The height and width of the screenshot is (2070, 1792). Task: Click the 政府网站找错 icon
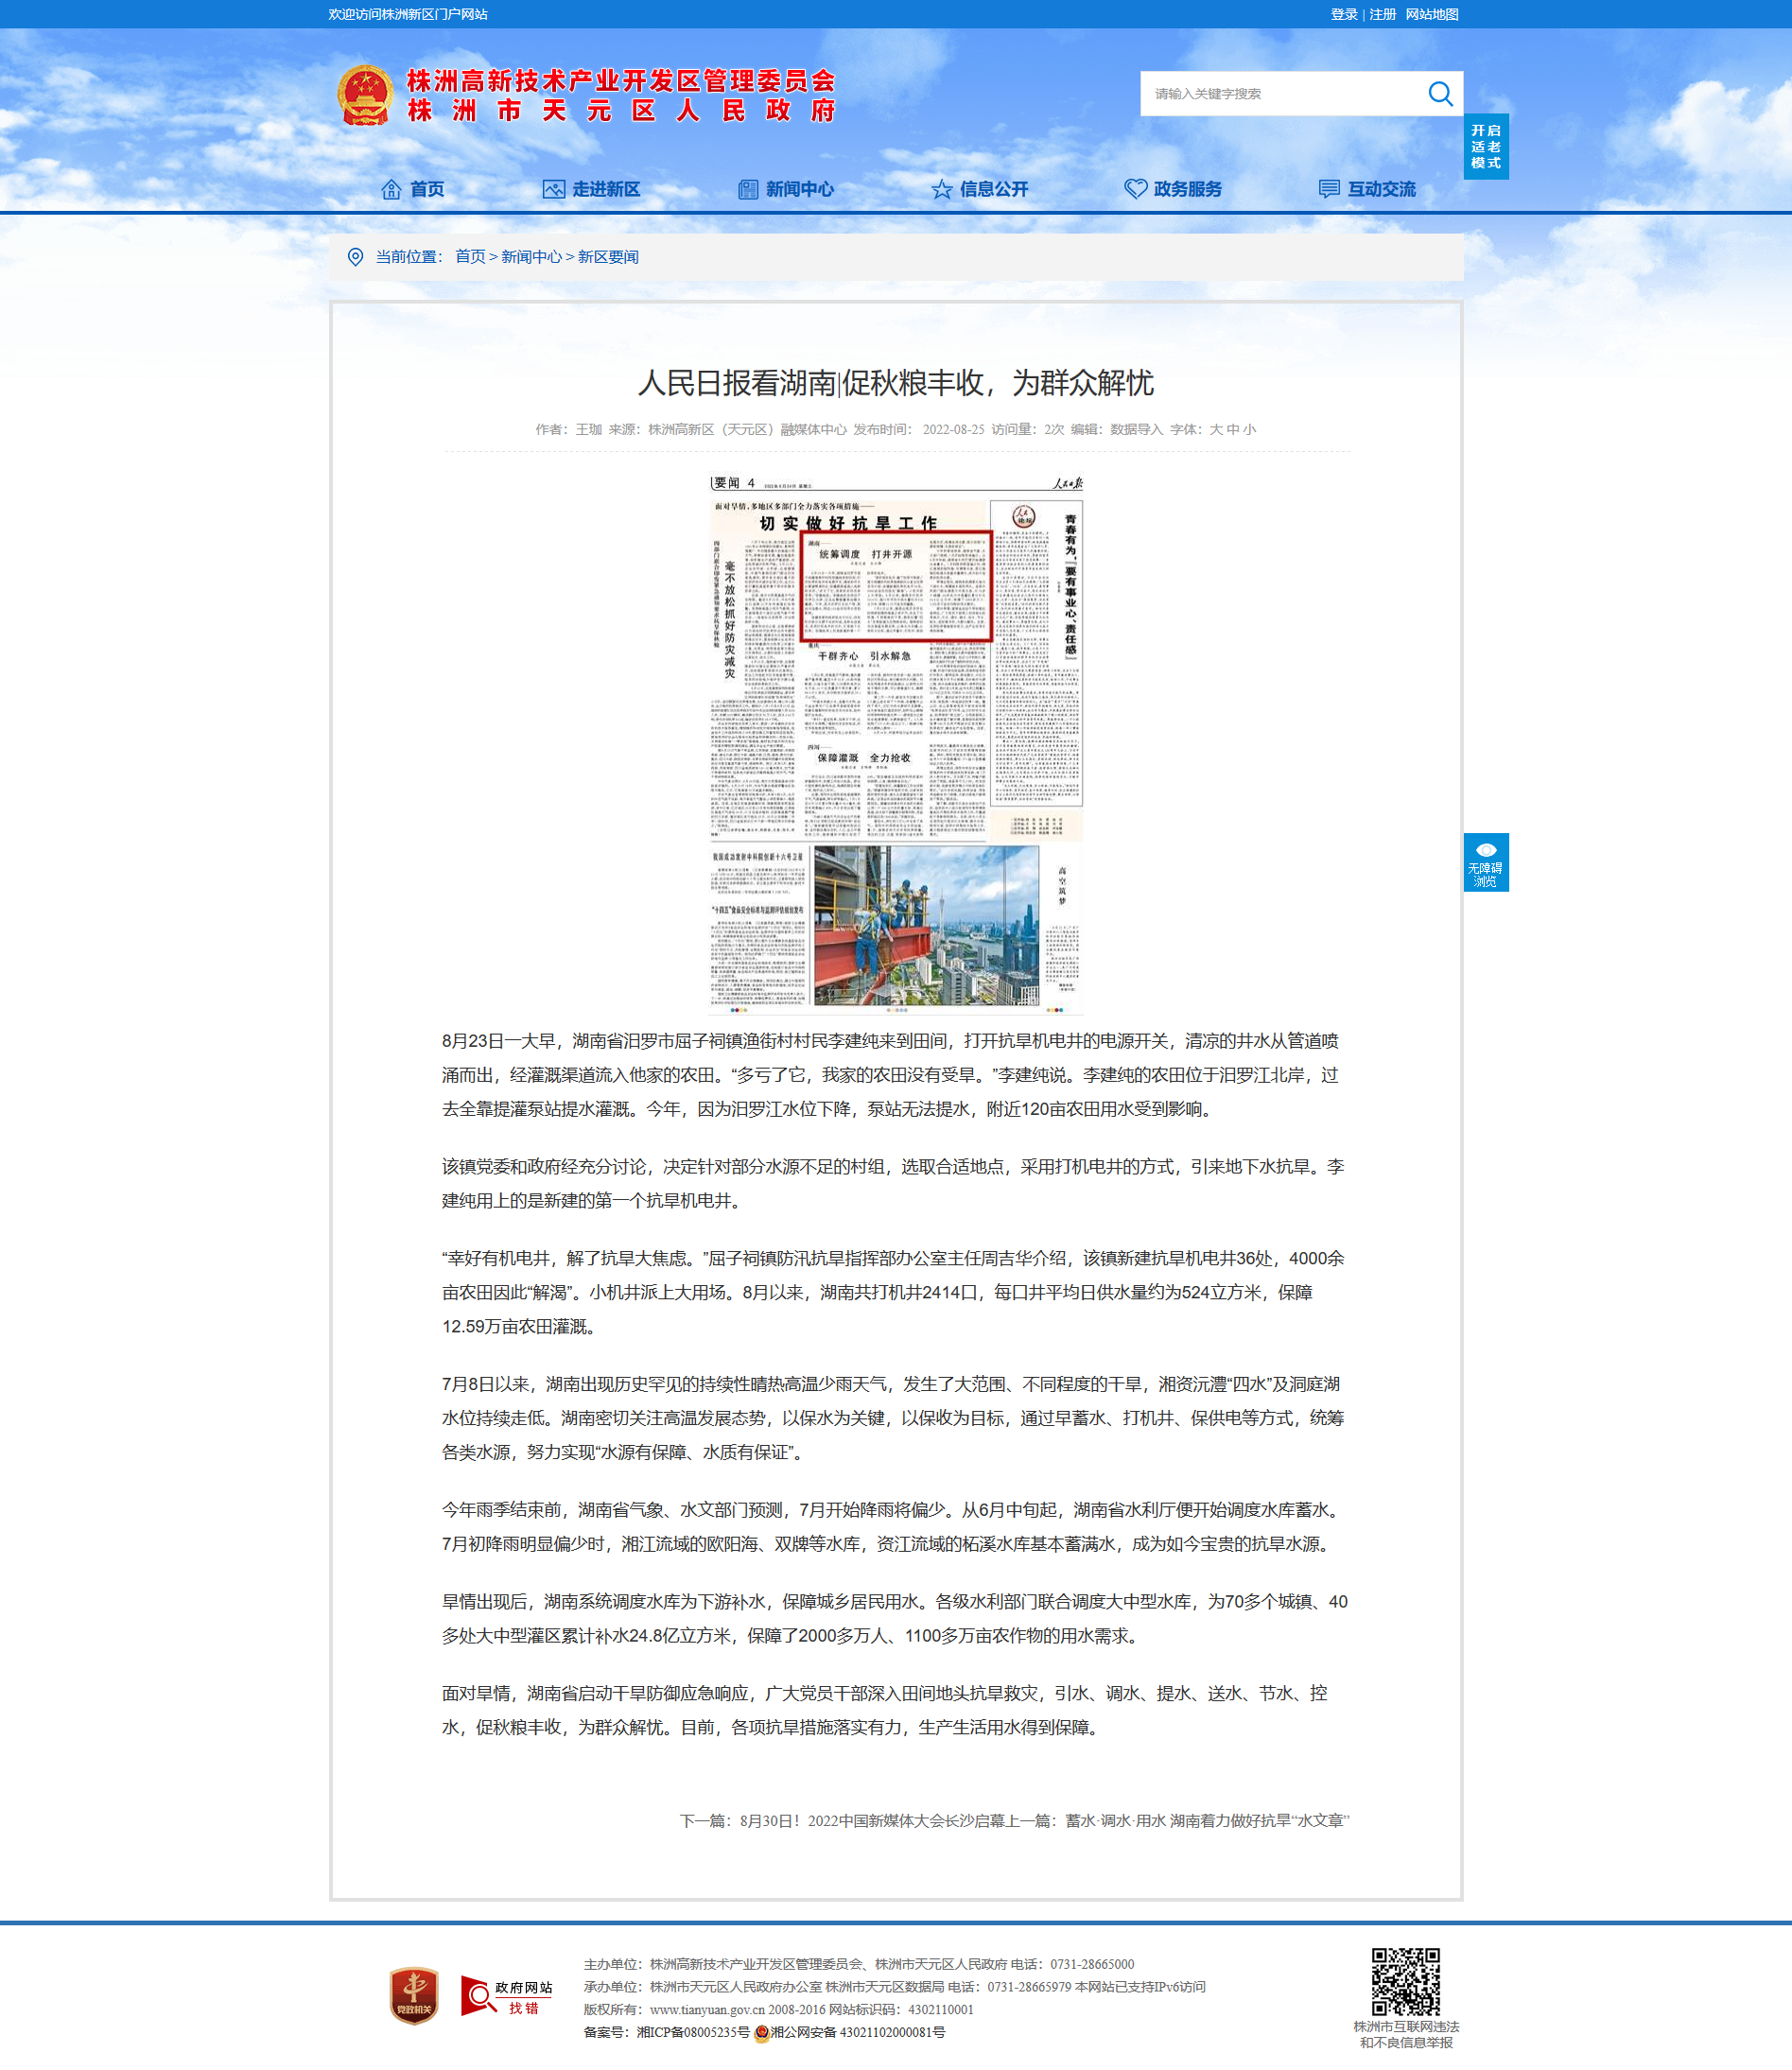pyautogui.click(x=507, y=1996)
